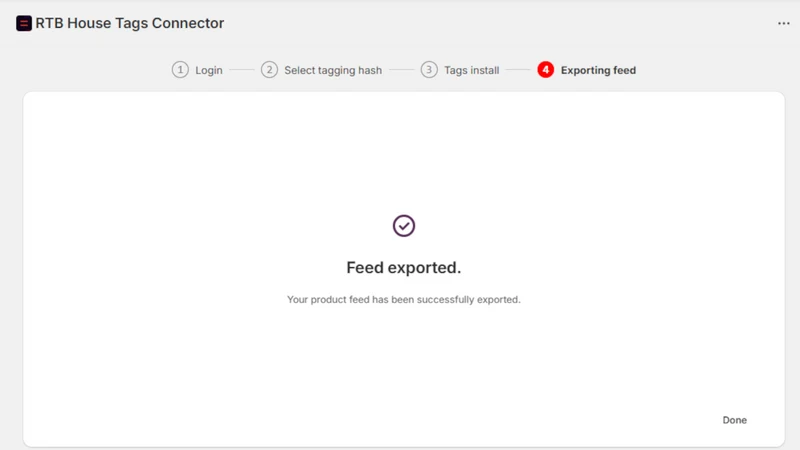Click the red step 4 circle
800x450 pixels.
(545, 70)
